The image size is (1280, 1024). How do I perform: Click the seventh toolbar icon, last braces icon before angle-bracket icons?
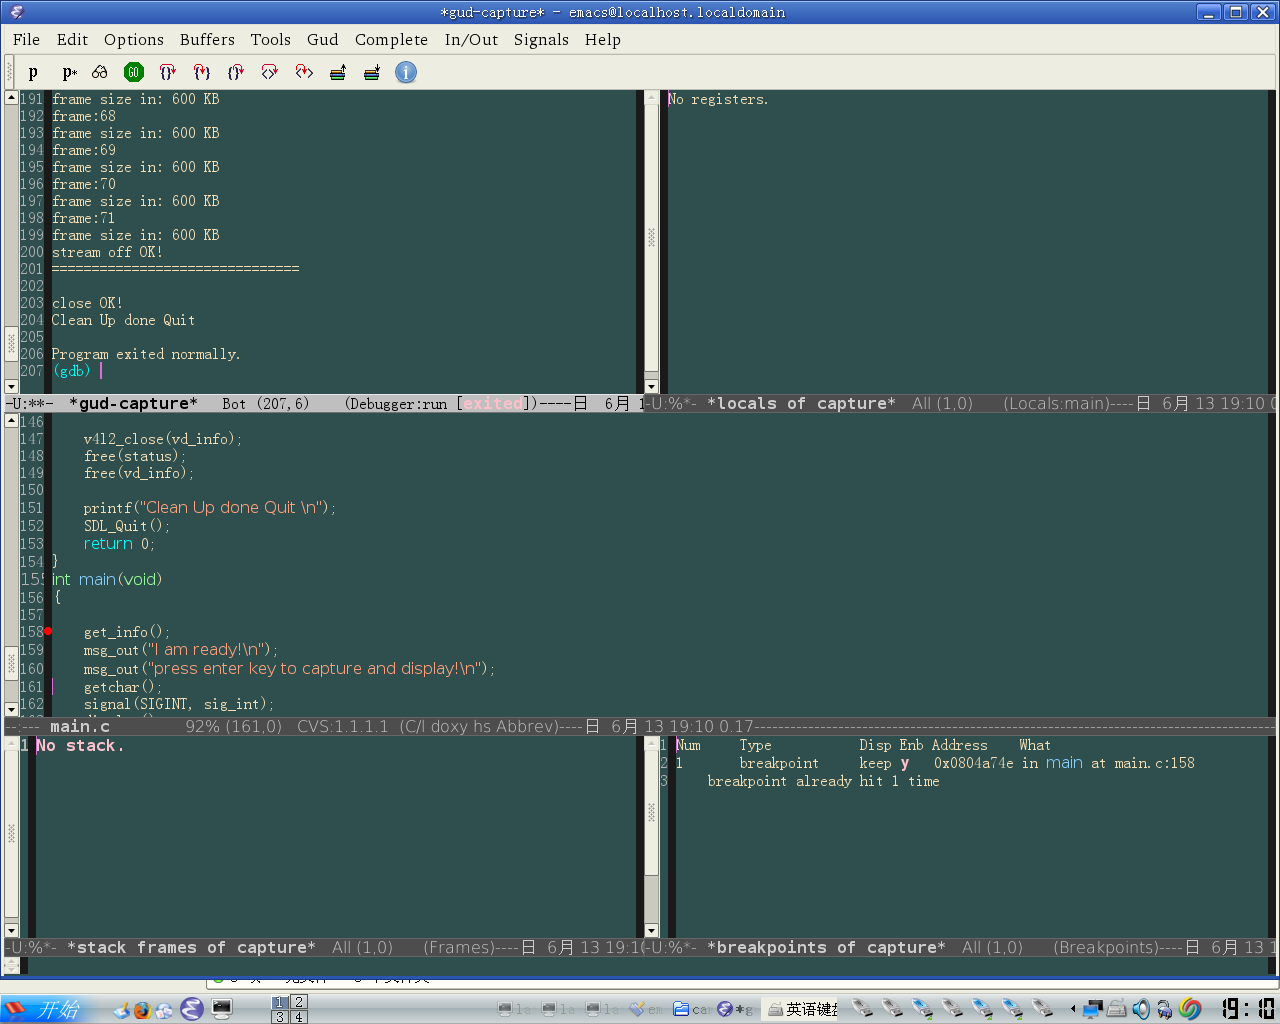point(235,72)
